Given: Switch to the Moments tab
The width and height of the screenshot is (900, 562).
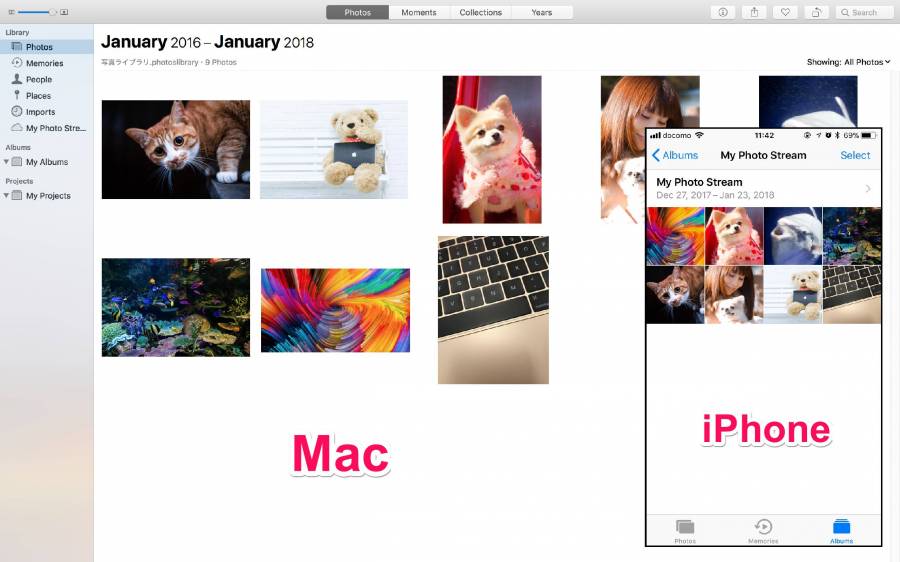Looking at the screenshot, I should pos(418,12).
